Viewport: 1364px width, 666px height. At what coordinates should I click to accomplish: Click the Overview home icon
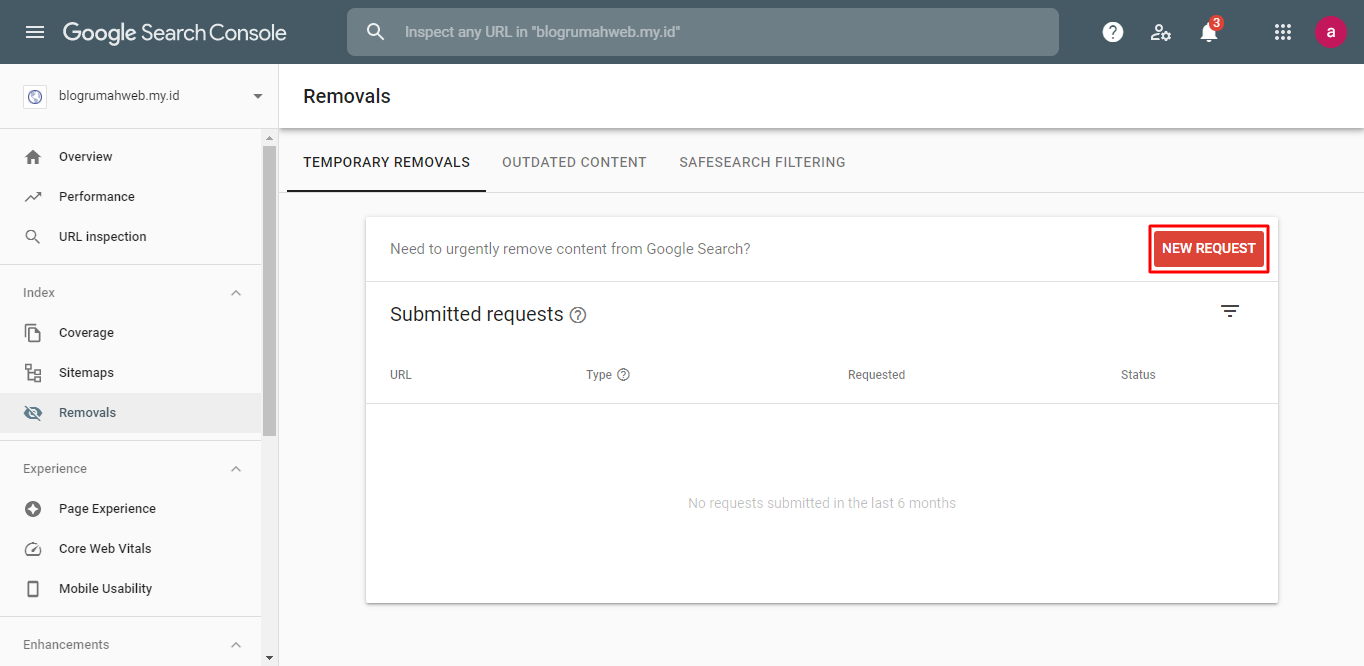33,157
